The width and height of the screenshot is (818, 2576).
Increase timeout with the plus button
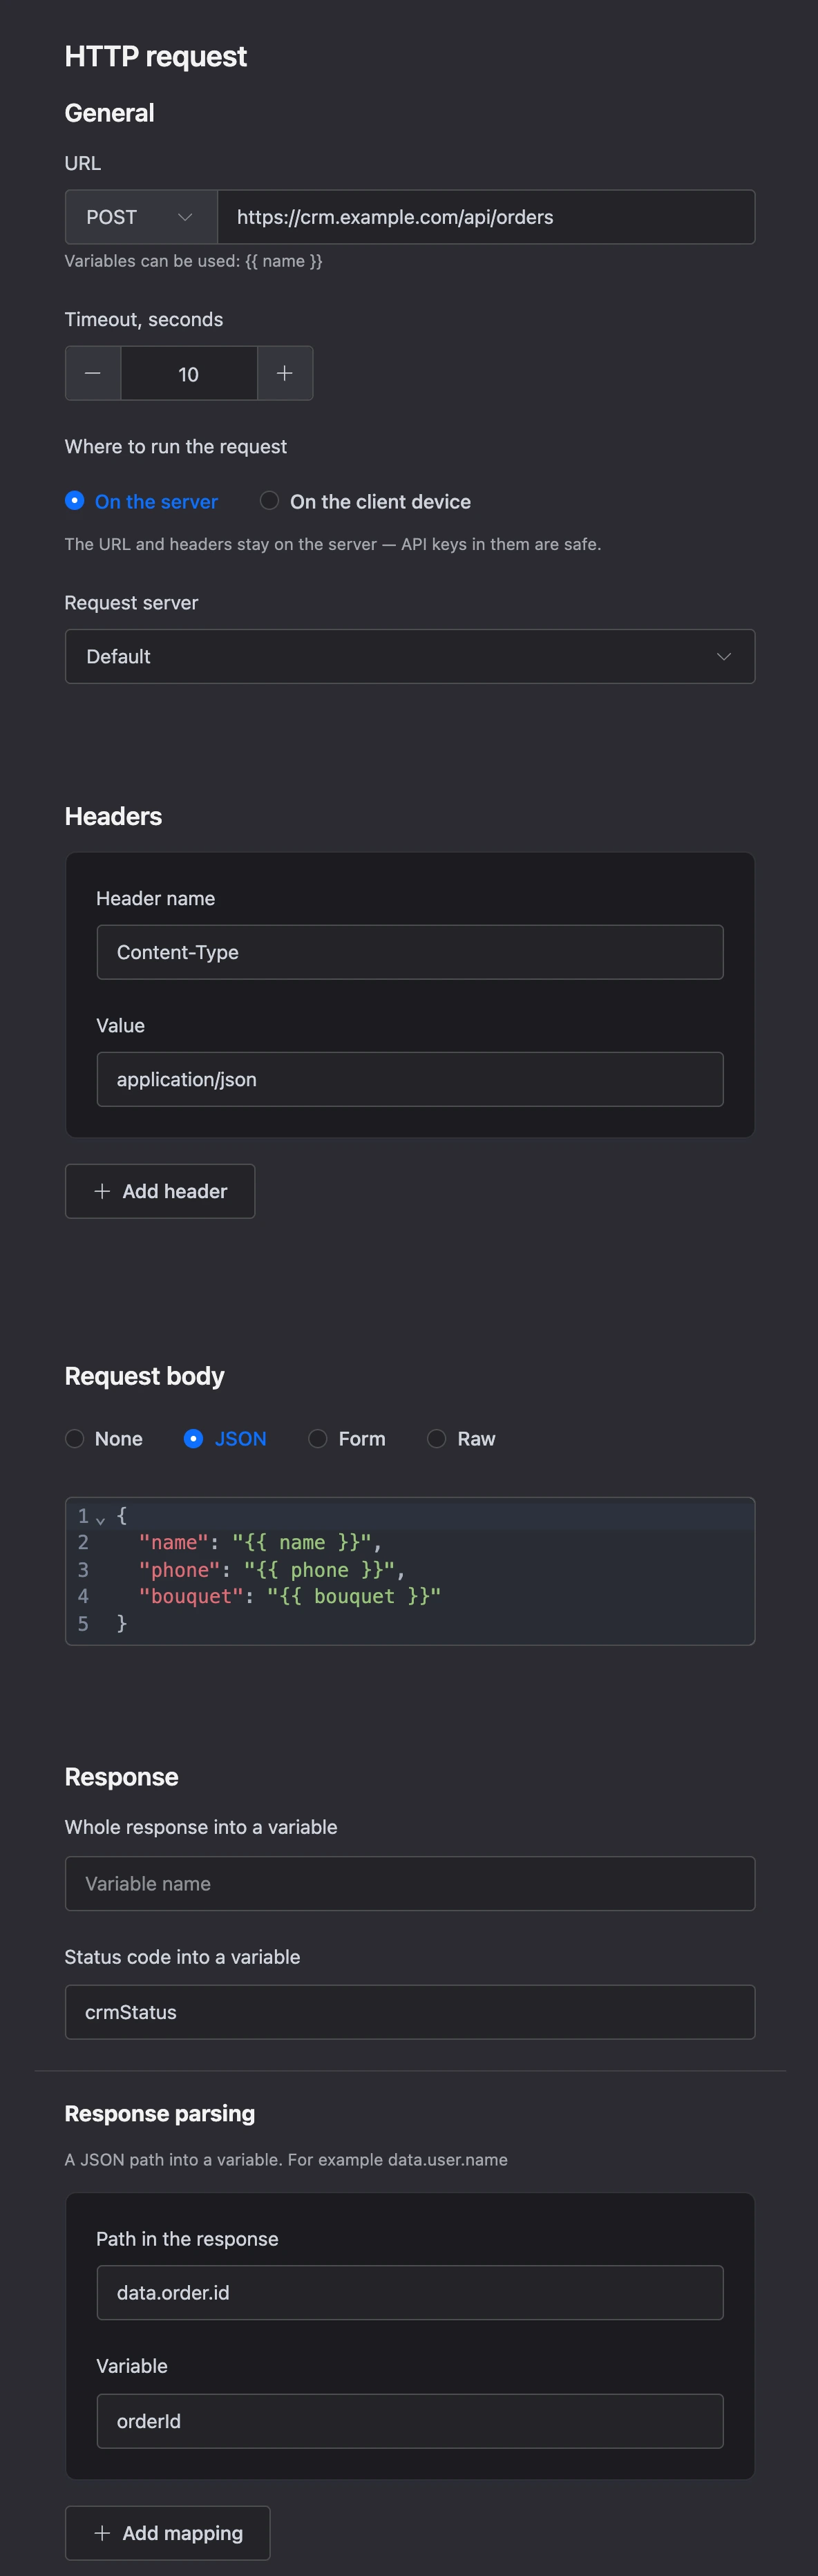pyautogui.click(x=285, y=373)
